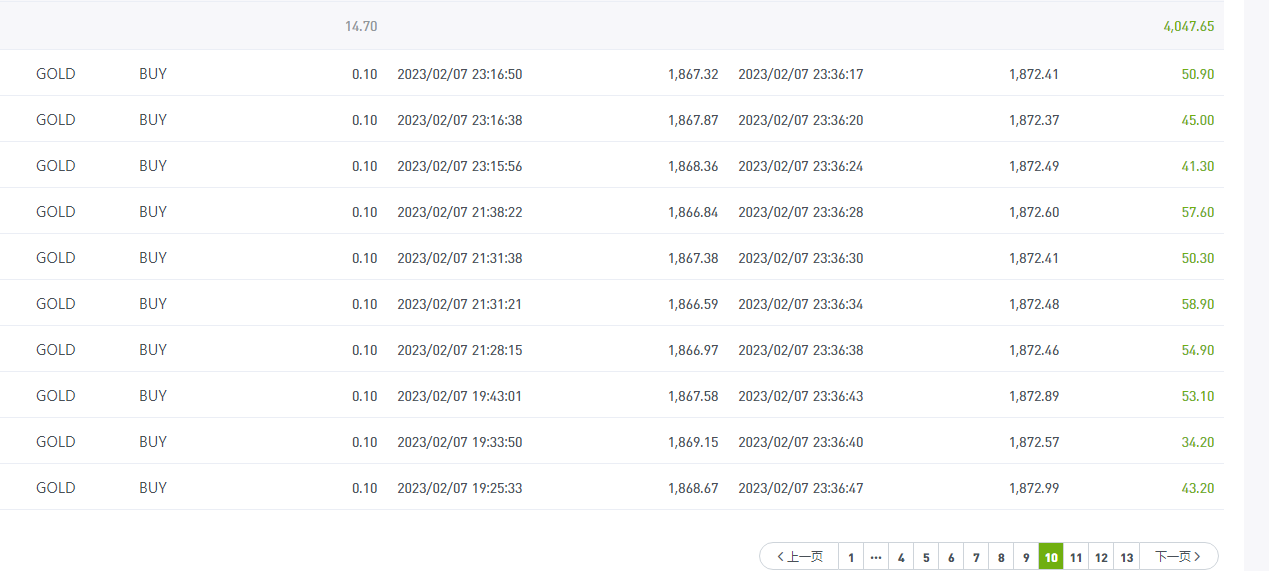Click profit value 45.00
This screenshot has width=1269, height=571.
[1198, 120]
